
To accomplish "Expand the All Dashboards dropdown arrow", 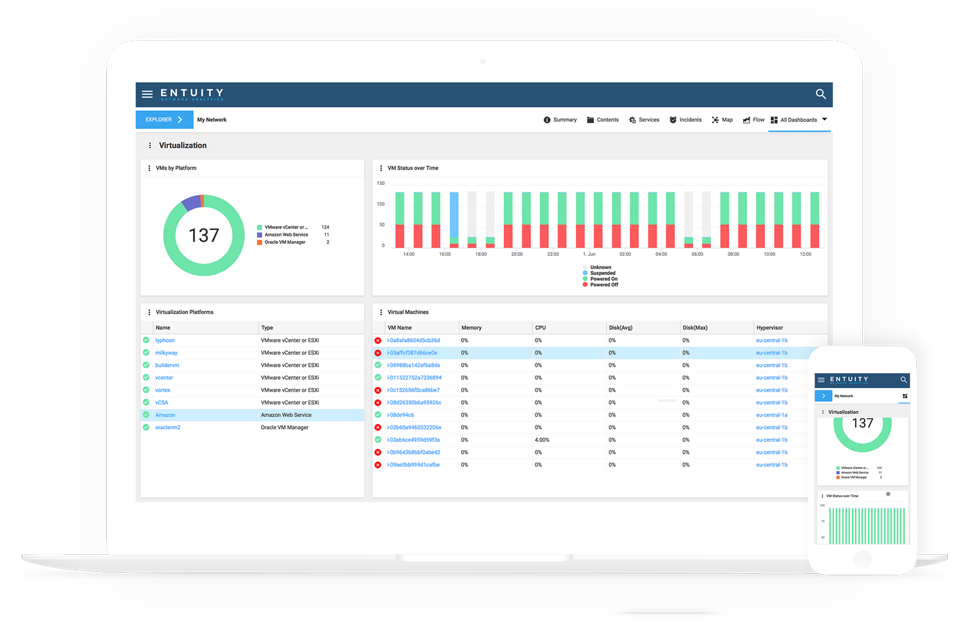I will 825,119.
